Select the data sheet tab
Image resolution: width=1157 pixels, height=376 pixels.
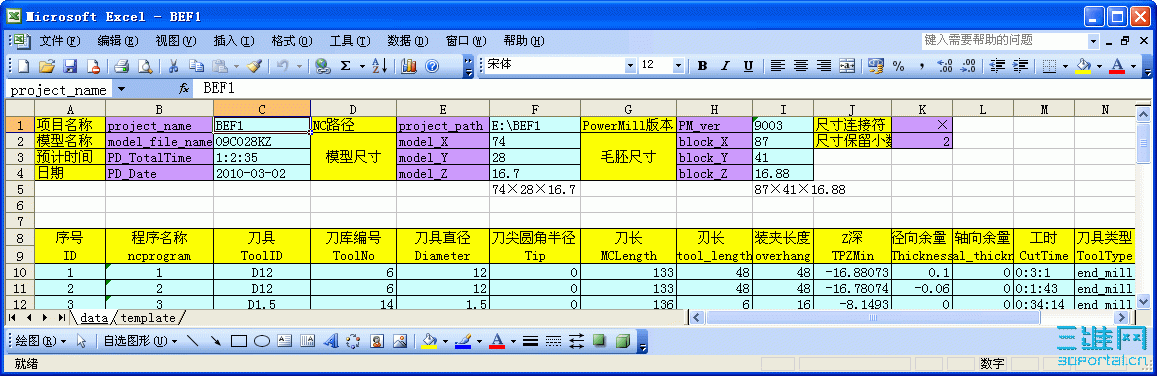(94, 318)
